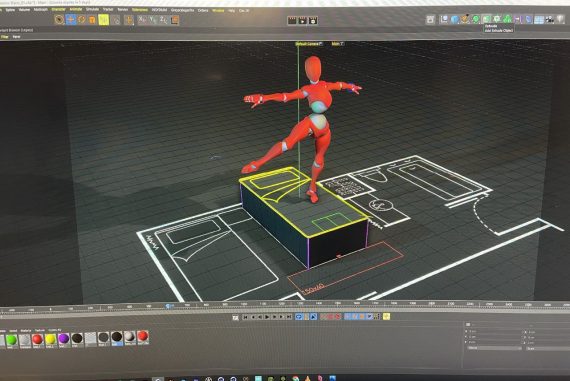Image resolution: width=570 pixels, height=381 pixels.
Task: Open the MoGraph menu
Action: coord(40,9)
